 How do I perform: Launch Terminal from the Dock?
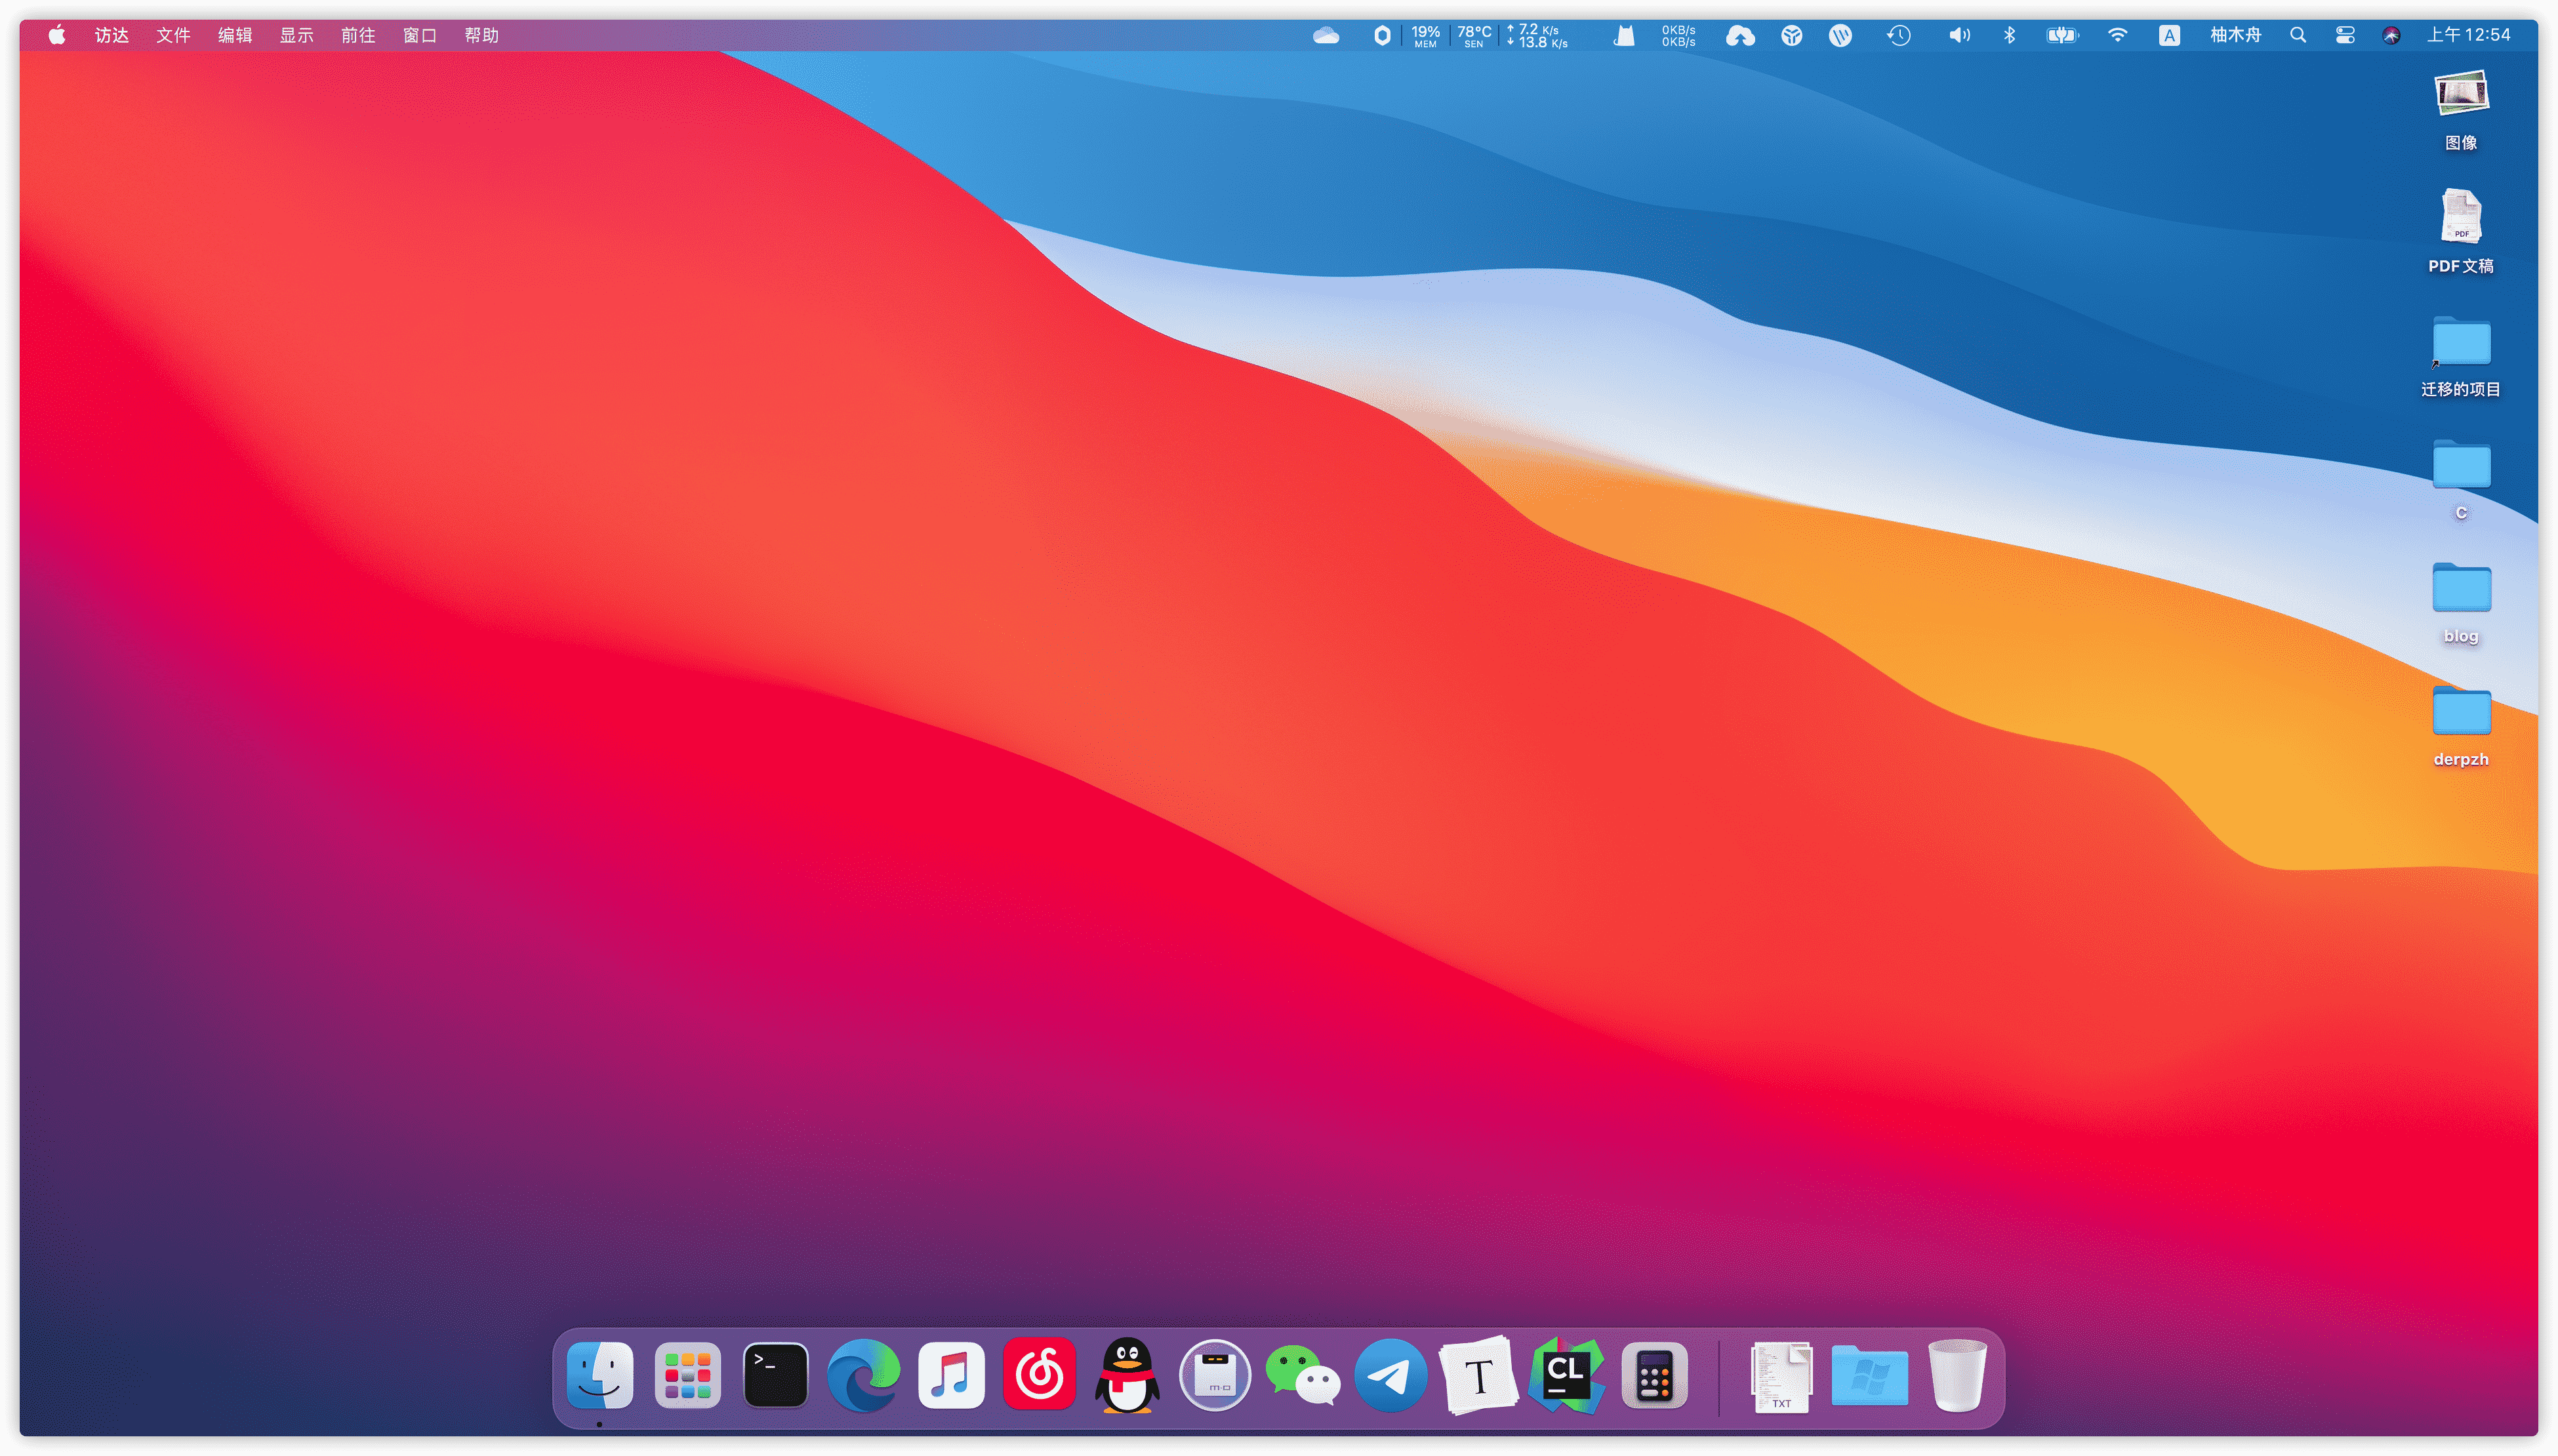pos(775,1375)
